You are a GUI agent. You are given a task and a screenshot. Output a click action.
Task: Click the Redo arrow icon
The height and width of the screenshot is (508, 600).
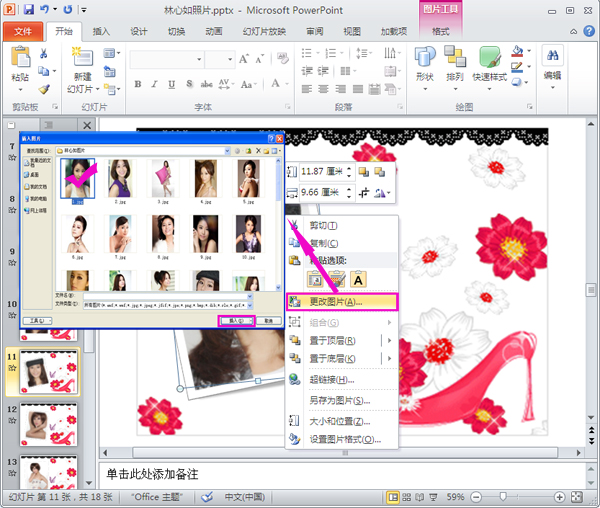click(68, 9)
